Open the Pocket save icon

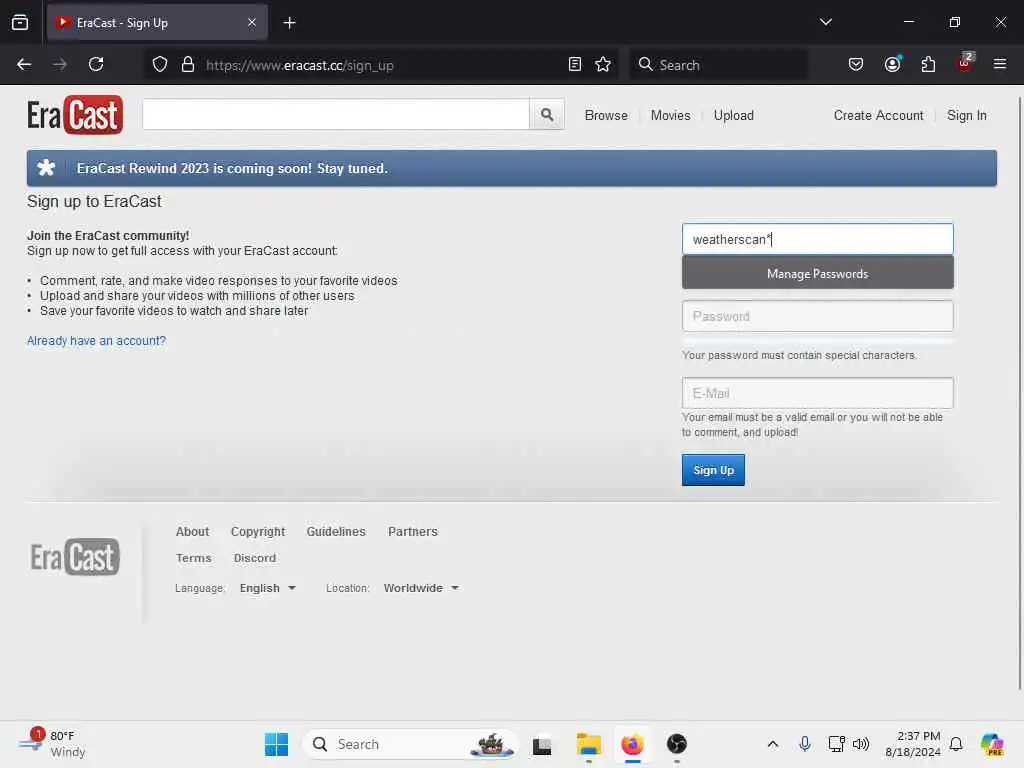click(856, 65)
